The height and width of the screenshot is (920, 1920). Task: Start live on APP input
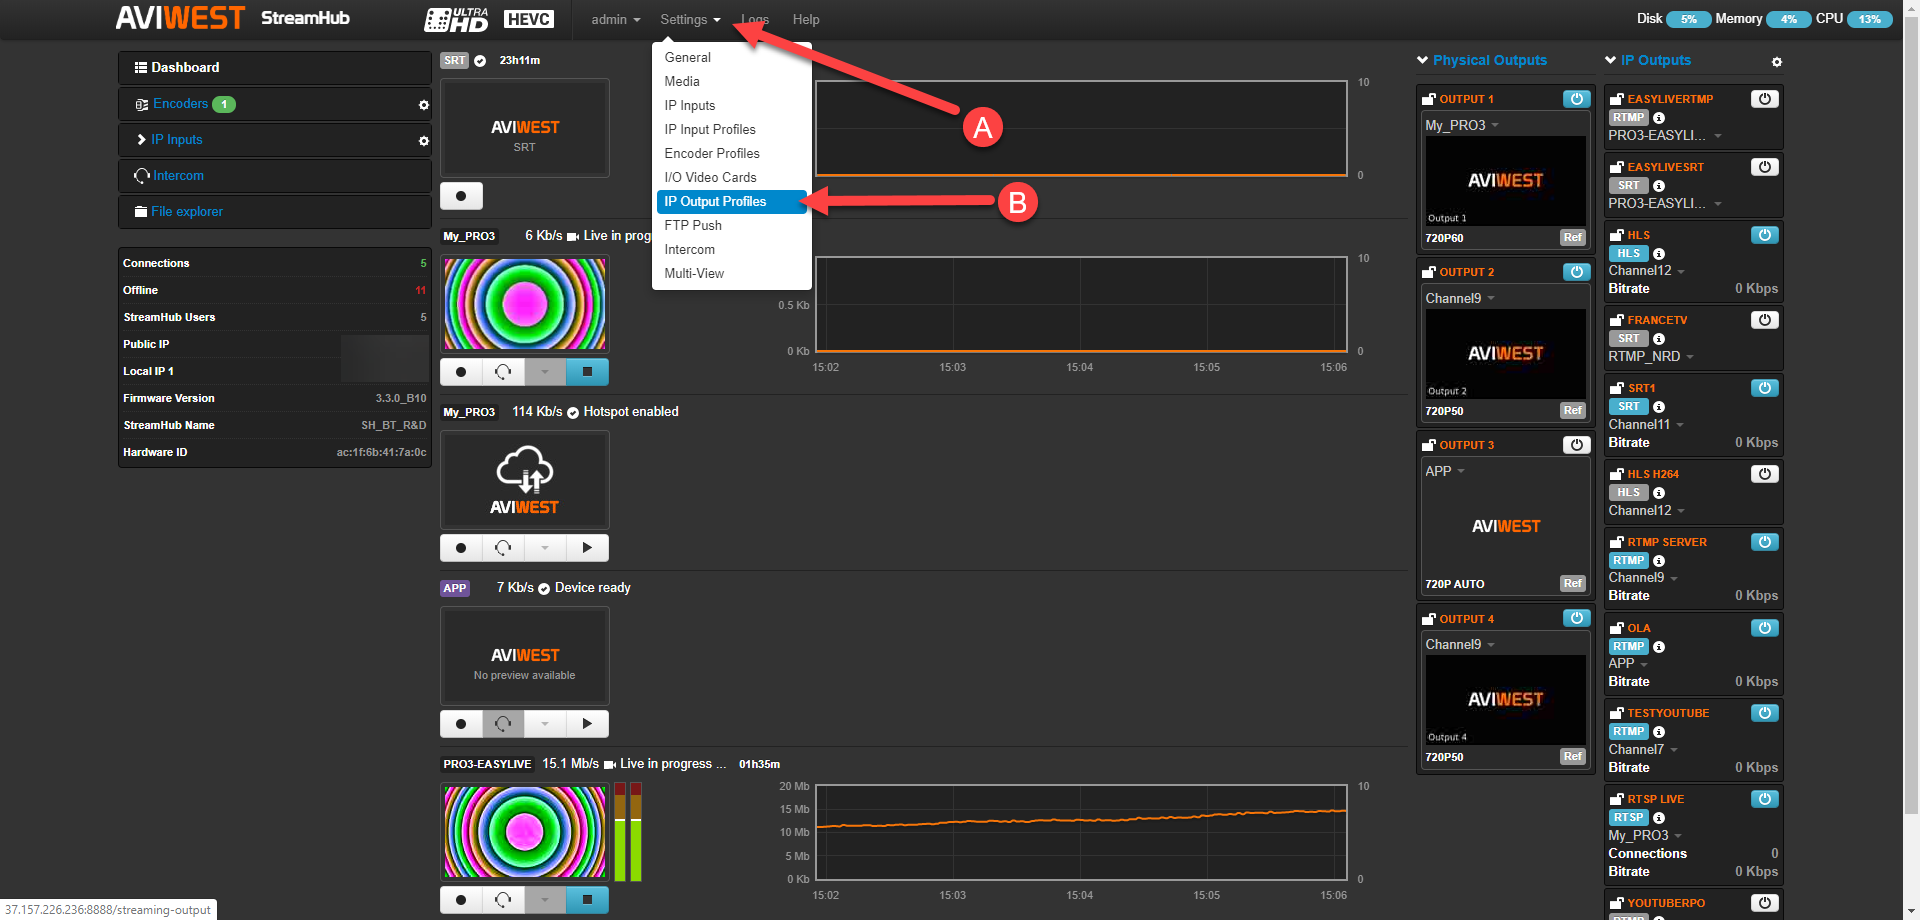[x=587, y=724]
